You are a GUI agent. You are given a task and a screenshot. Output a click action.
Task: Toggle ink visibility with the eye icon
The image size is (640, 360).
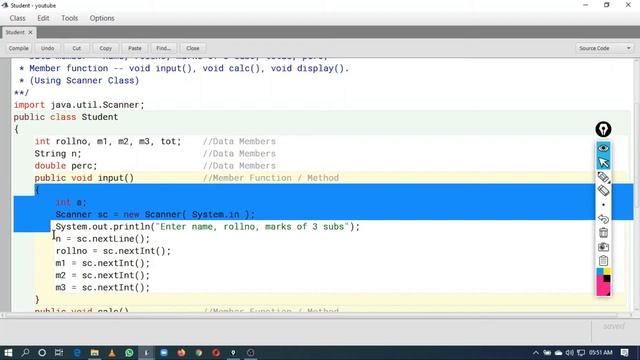pyautogui.click(x=603, y=148)
